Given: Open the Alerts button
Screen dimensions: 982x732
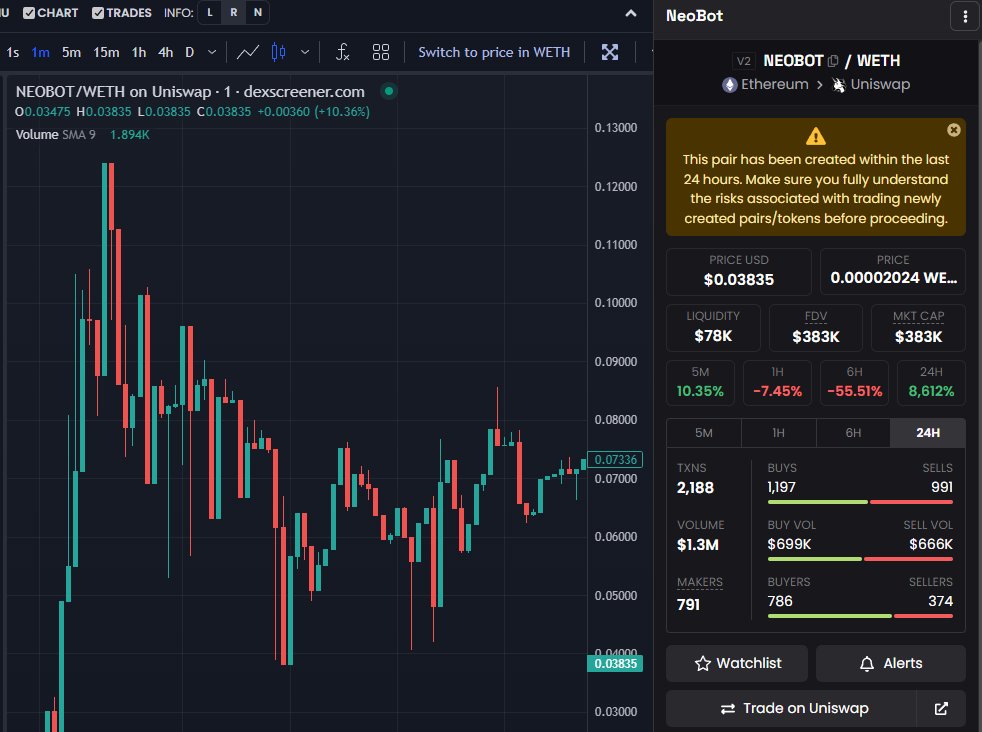Looking at the screenshot, I should (891, 663).
